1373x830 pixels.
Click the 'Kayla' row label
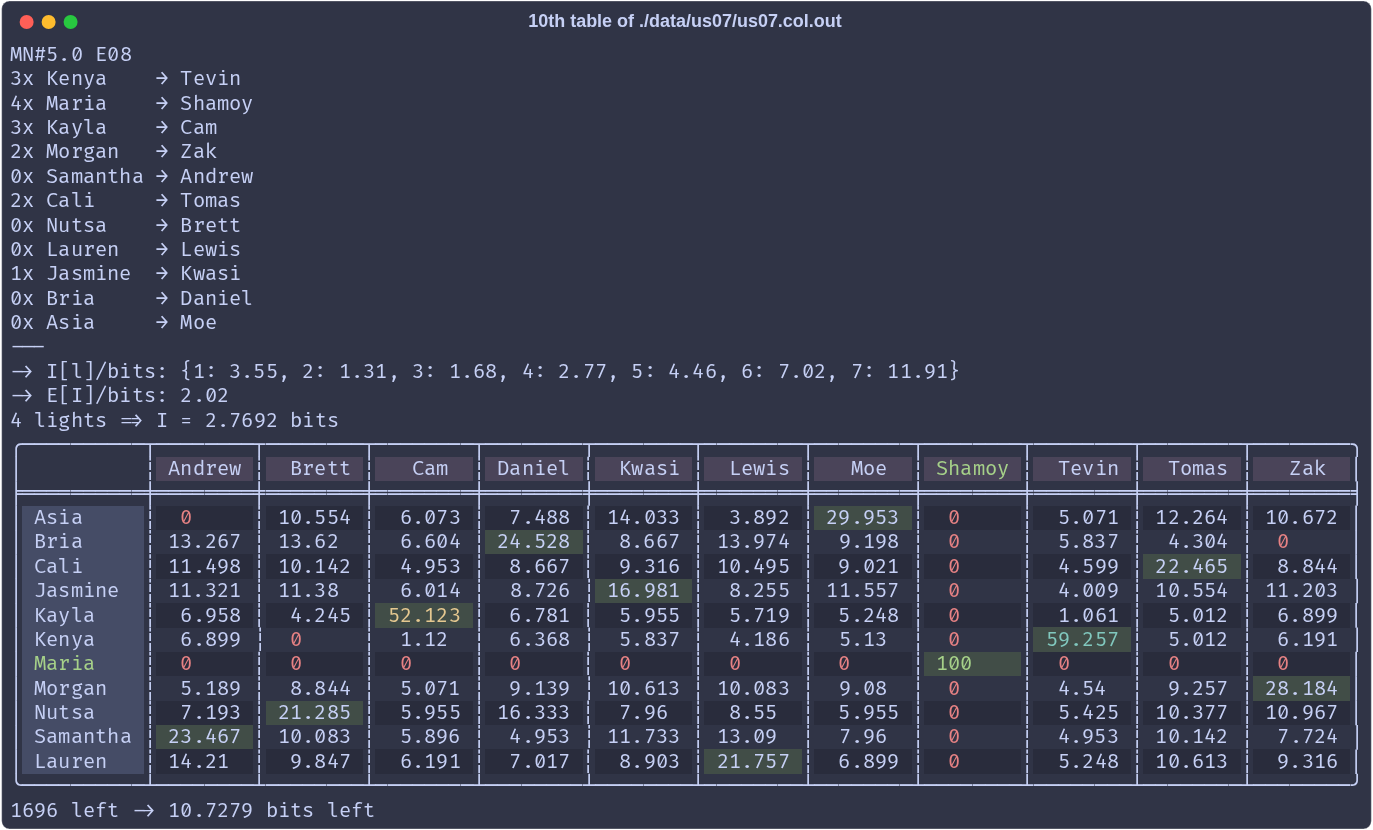83,615
